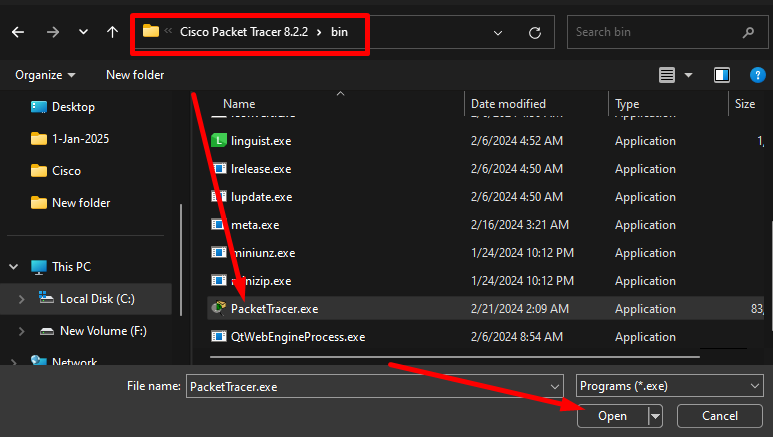Select lrelease.exe in the list
Image resolution: width=773 pixels, height=437 pixels.
pyautogui.click(x=261, y=169)
